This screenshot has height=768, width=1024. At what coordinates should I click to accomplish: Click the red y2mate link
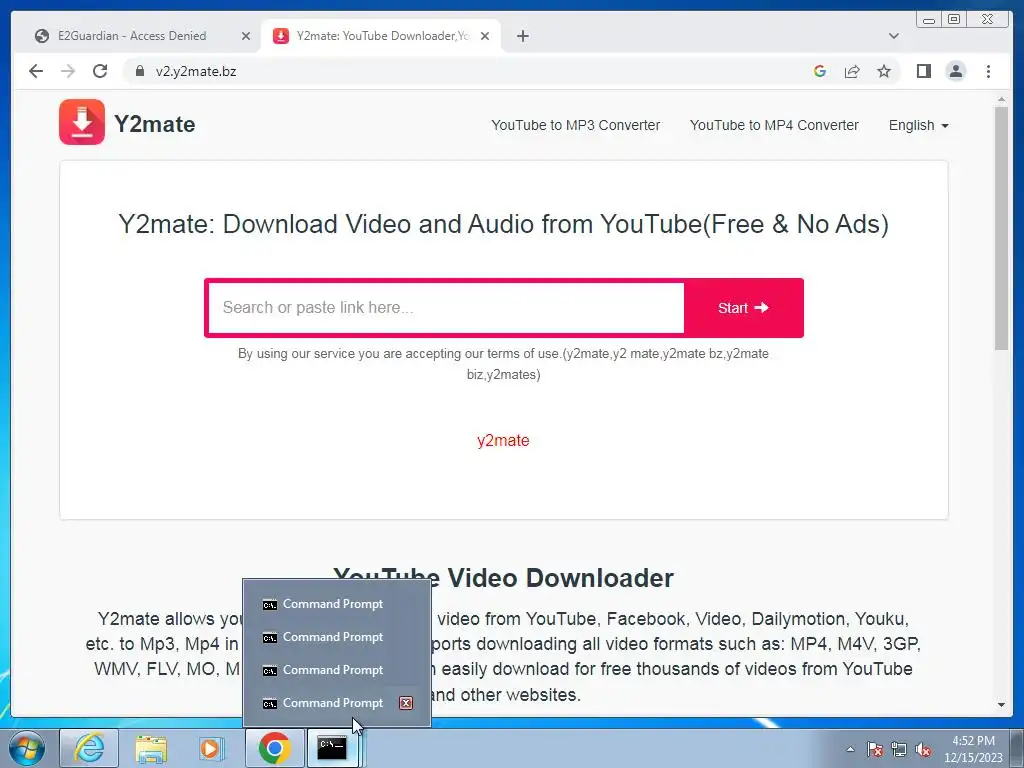pyautogui.click(x=503, y=441)
